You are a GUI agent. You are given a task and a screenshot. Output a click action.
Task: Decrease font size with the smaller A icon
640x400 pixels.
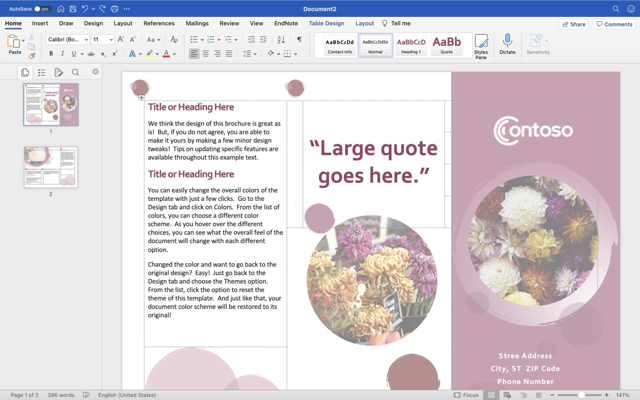coord(133,40)
